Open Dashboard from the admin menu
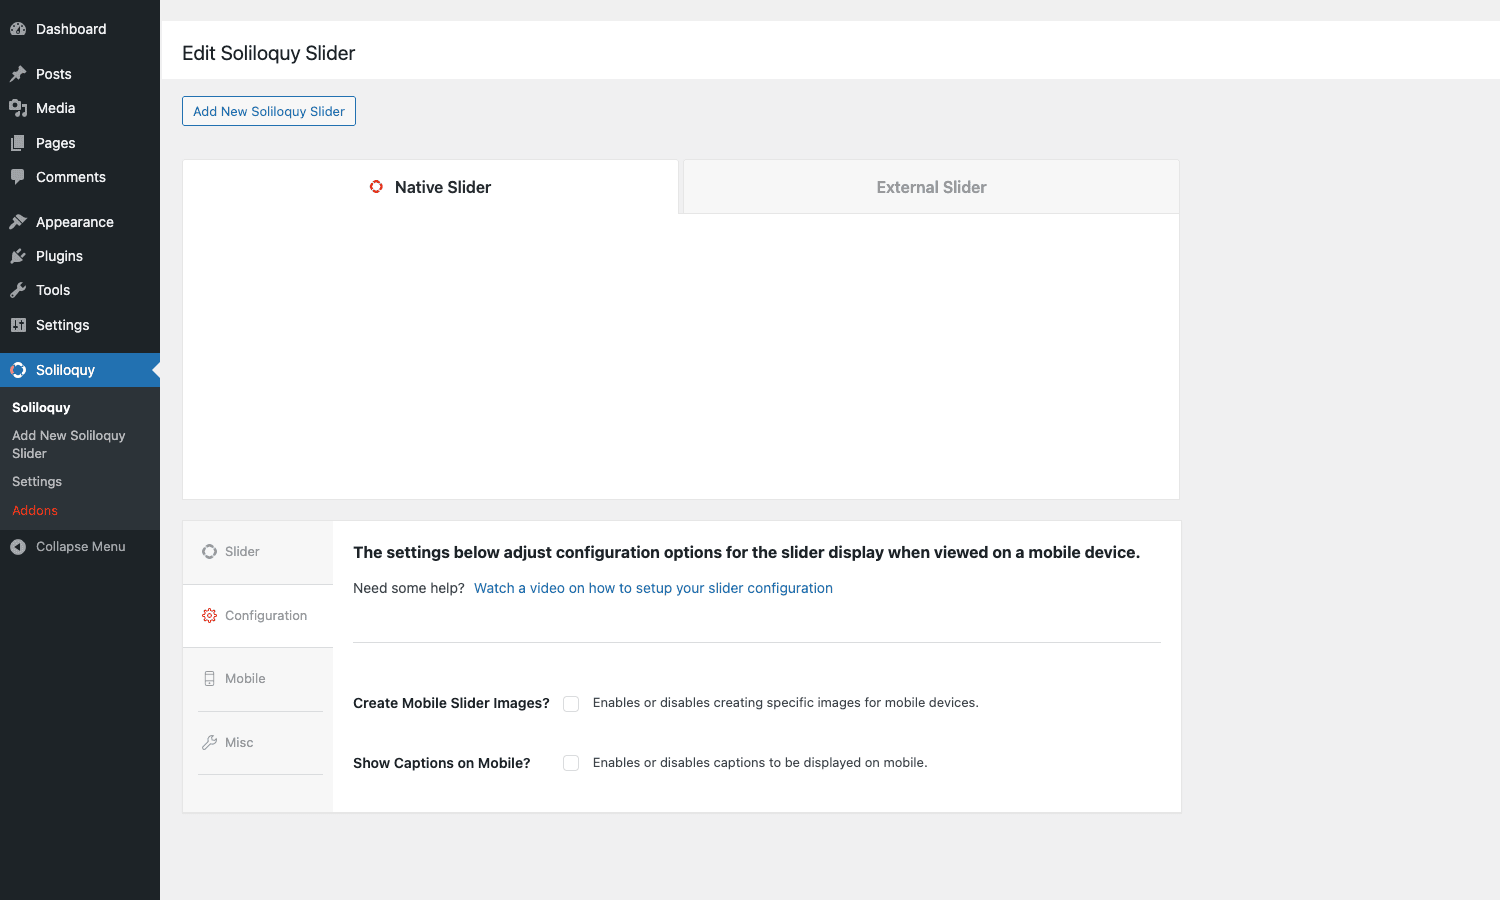Image resolution: width=1500 pixels, height=900 pixels. (80, 29)
